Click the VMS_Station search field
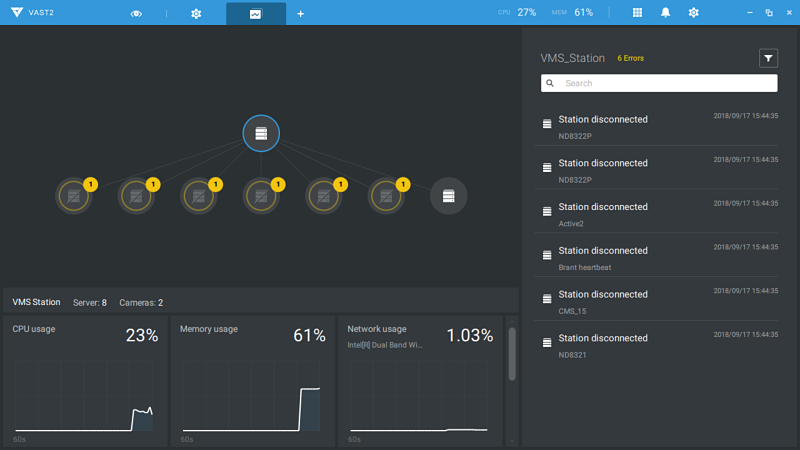The image size is (800, 450). click(660, 84)
